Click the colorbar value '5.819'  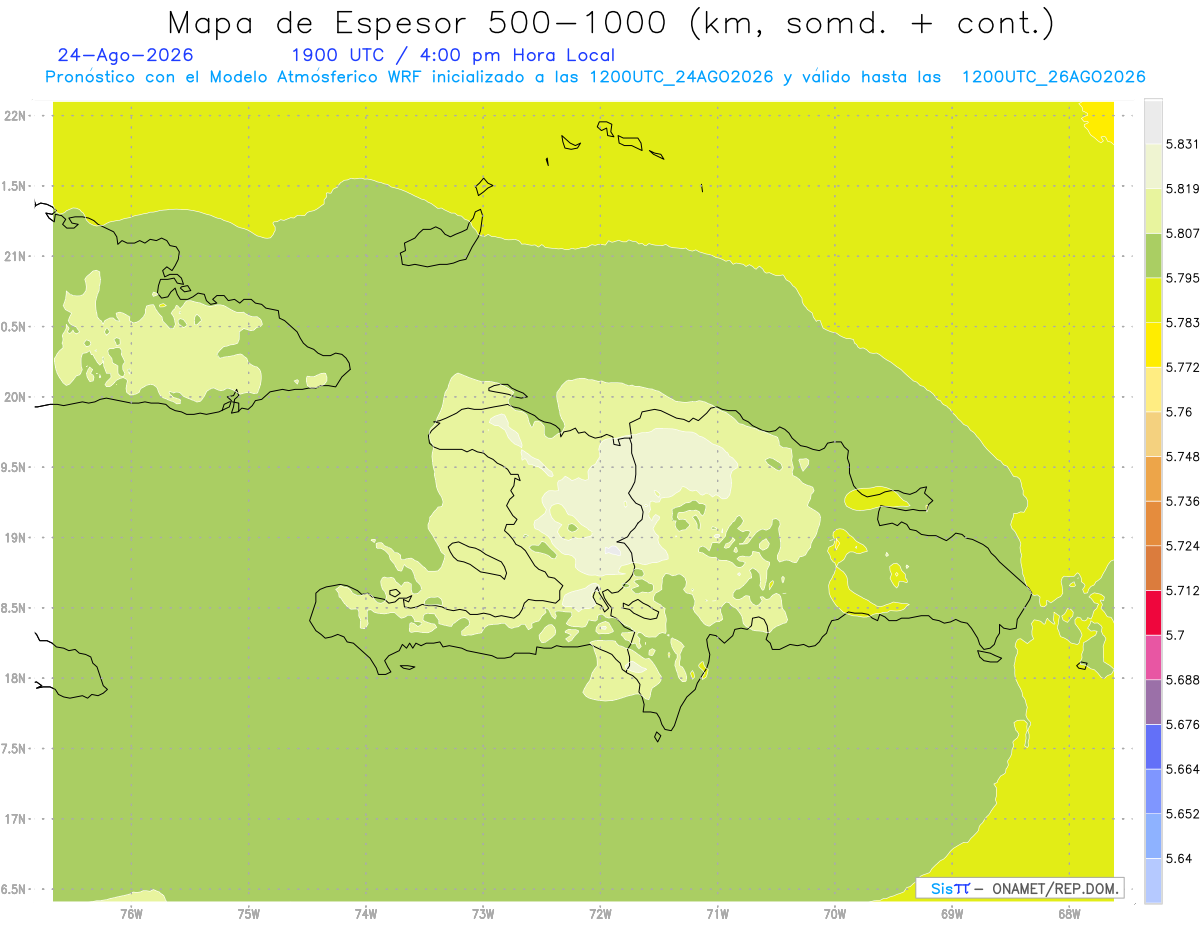coord(1182,189)
